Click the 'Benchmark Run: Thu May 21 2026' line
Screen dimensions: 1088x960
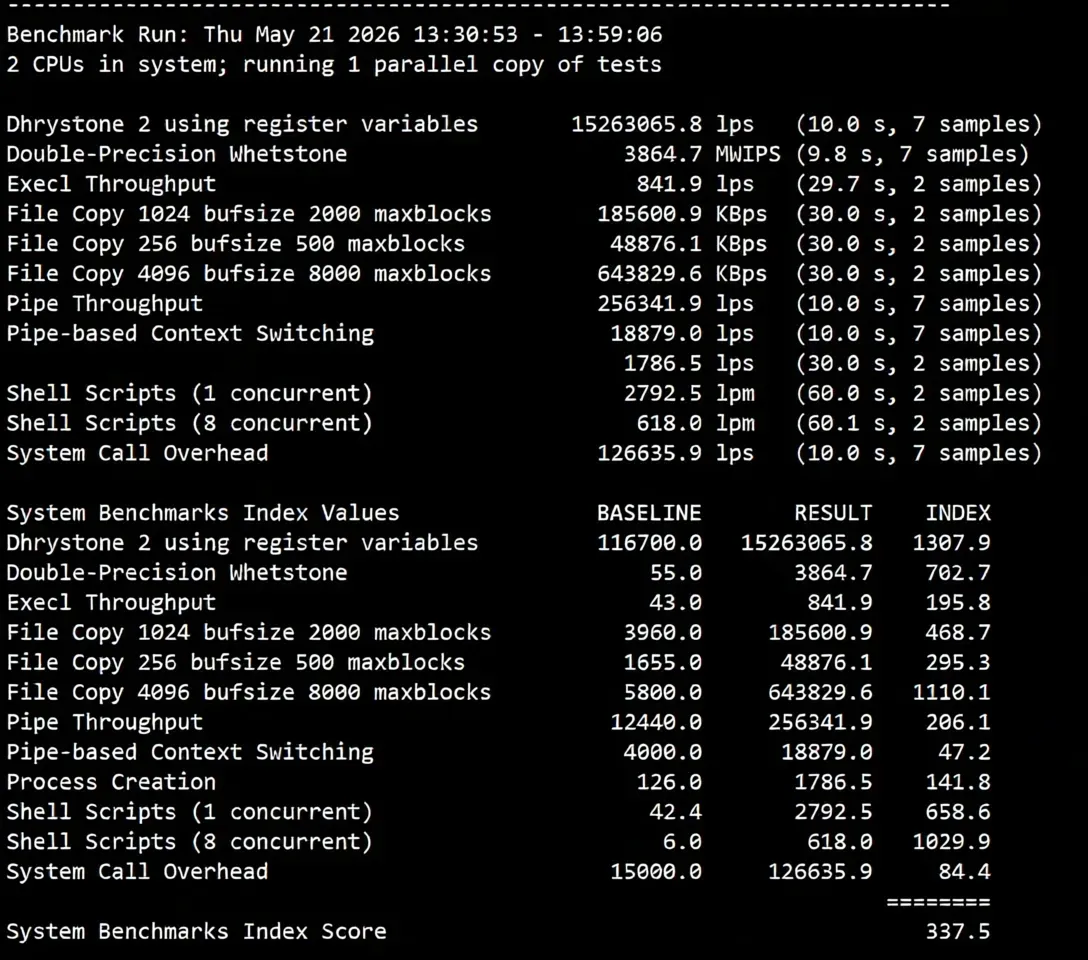[334, 34]
